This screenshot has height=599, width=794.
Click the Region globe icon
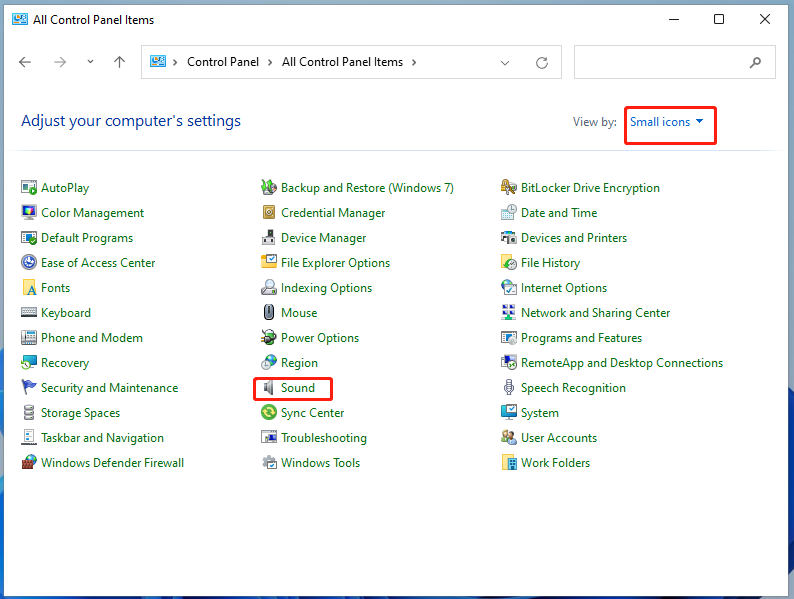pyautogui.click(x=269, y=363)
